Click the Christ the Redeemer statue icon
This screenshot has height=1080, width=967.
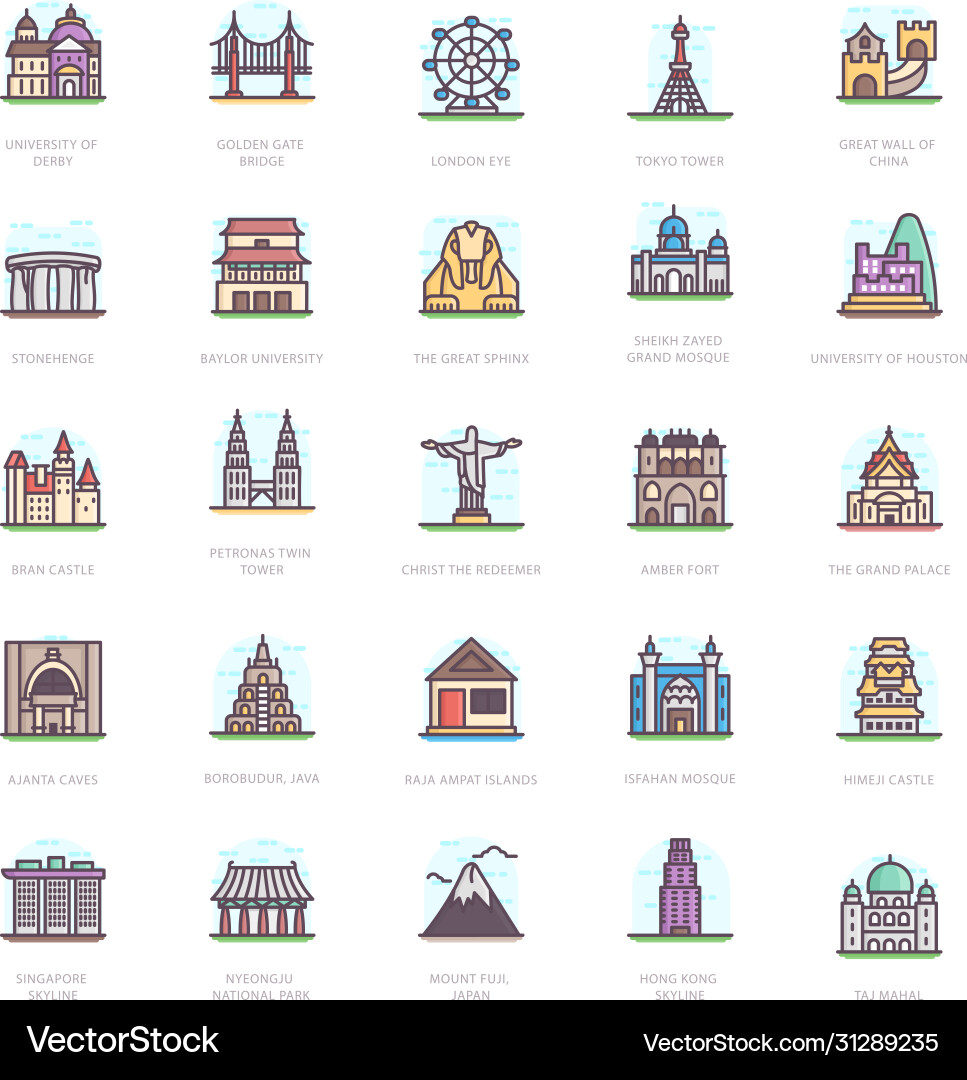(471, 475)
